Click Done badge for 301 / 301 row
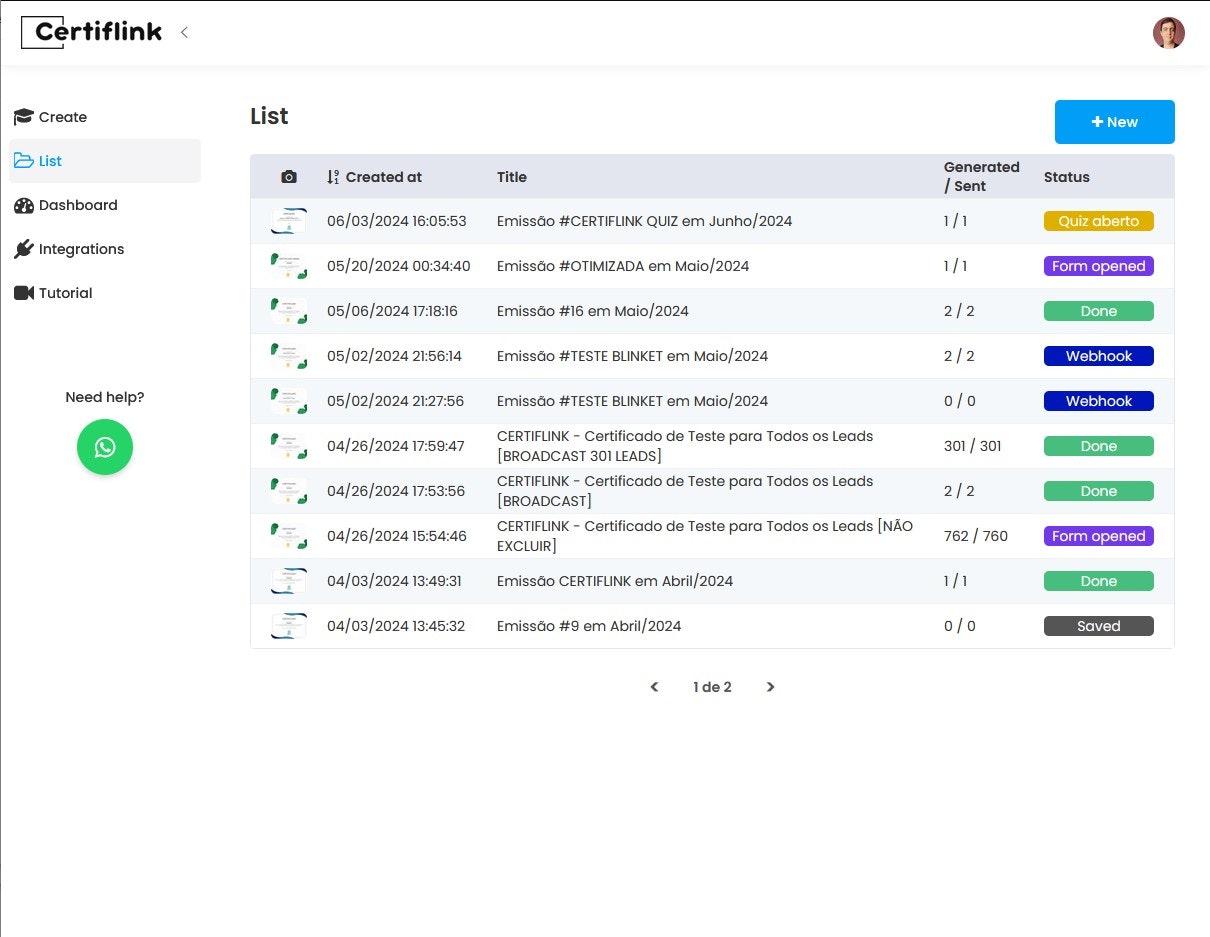1210x937 pixels. [1099, 446]
